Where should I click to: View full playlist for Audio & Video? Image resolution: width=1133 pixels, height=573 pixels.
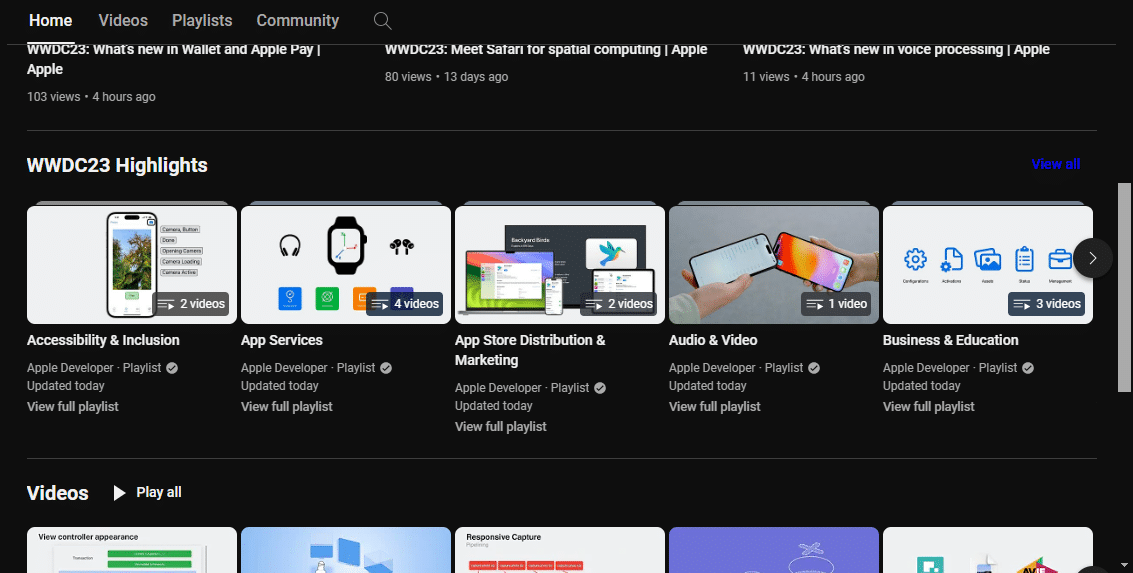click(x=714, y=406)
